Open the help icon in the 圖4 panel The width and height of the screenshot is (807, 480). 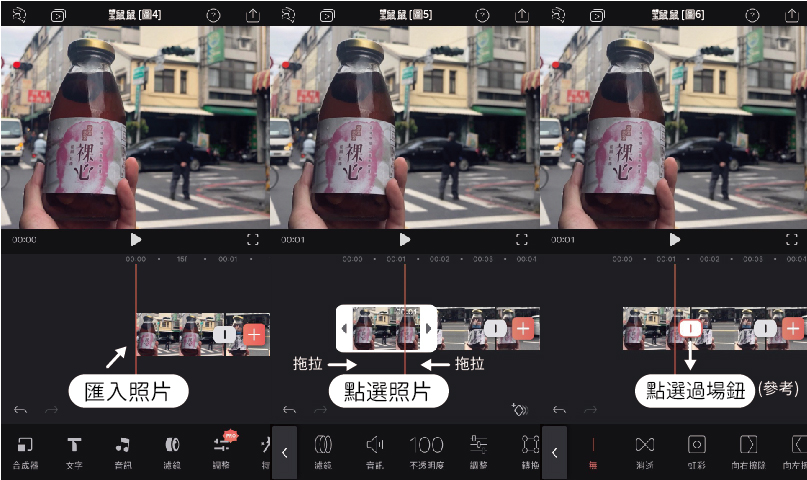(213, 15)
